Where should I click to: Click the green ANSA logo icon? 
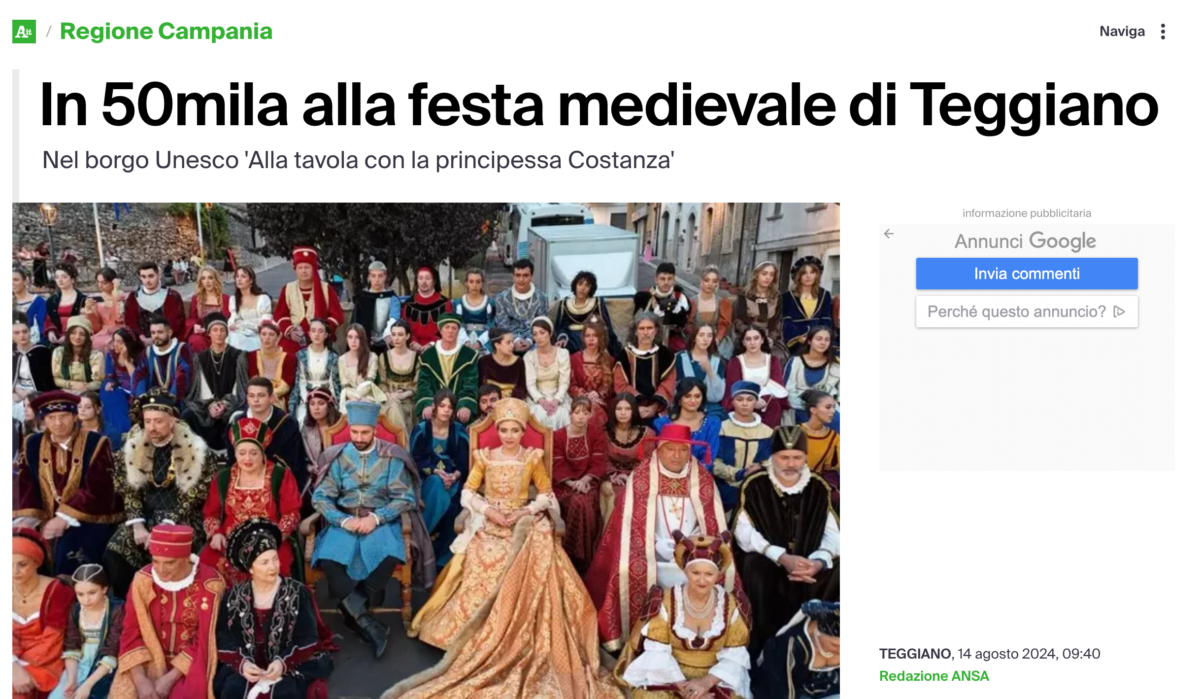pos(23,32)
